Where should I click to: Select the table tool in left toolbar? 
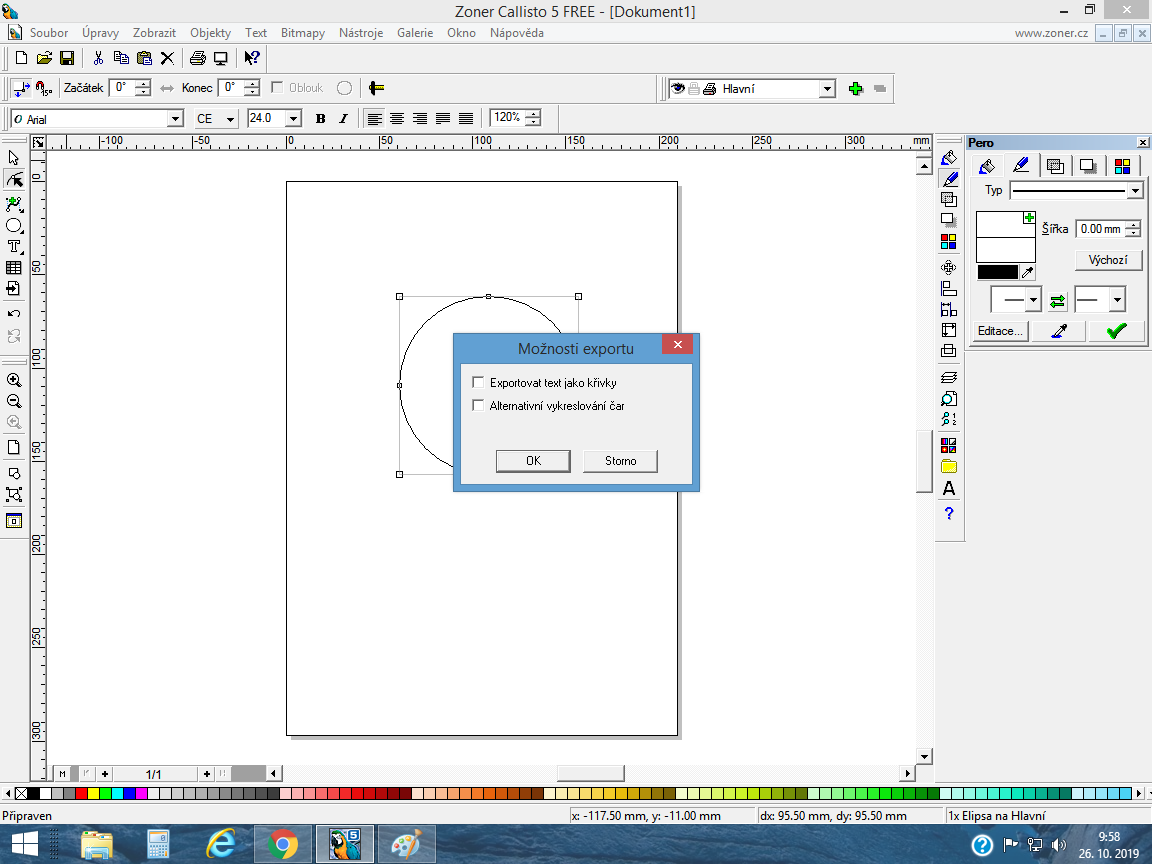[14, 268]
